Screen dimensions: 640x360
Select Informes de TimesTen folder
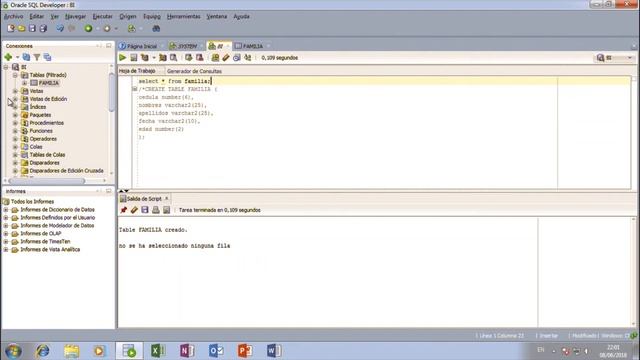click(x=45, y=242)
